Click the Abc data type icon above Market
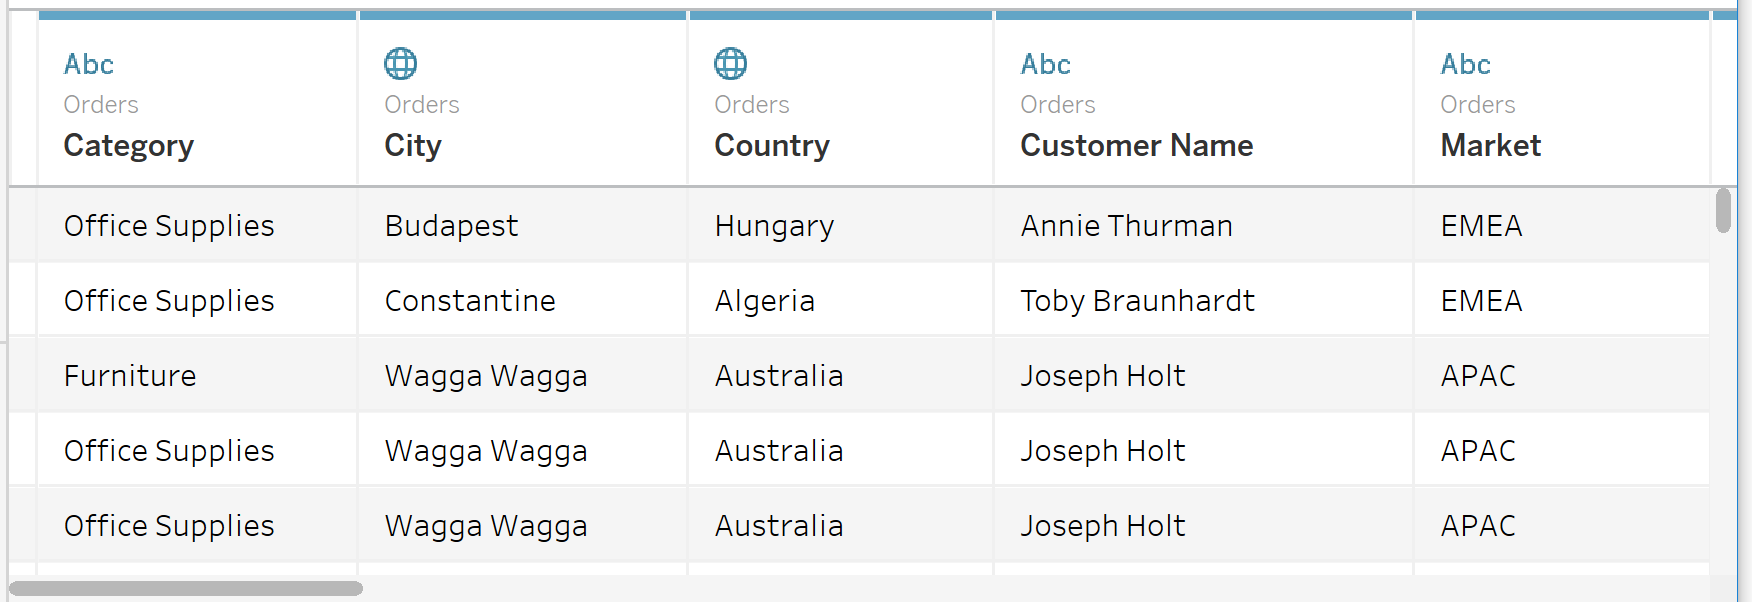1752x602 pixels. (1464, 64)
